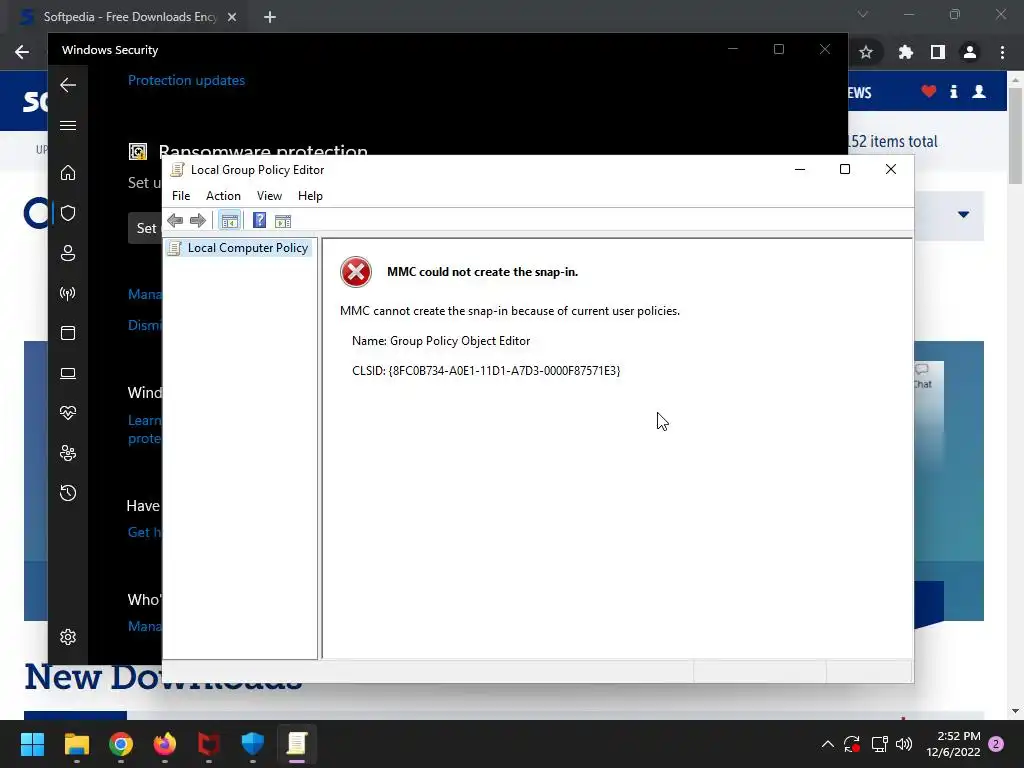Click Softpedia red heart icon
1024x768 pixels.
click(x=929, y=91)
